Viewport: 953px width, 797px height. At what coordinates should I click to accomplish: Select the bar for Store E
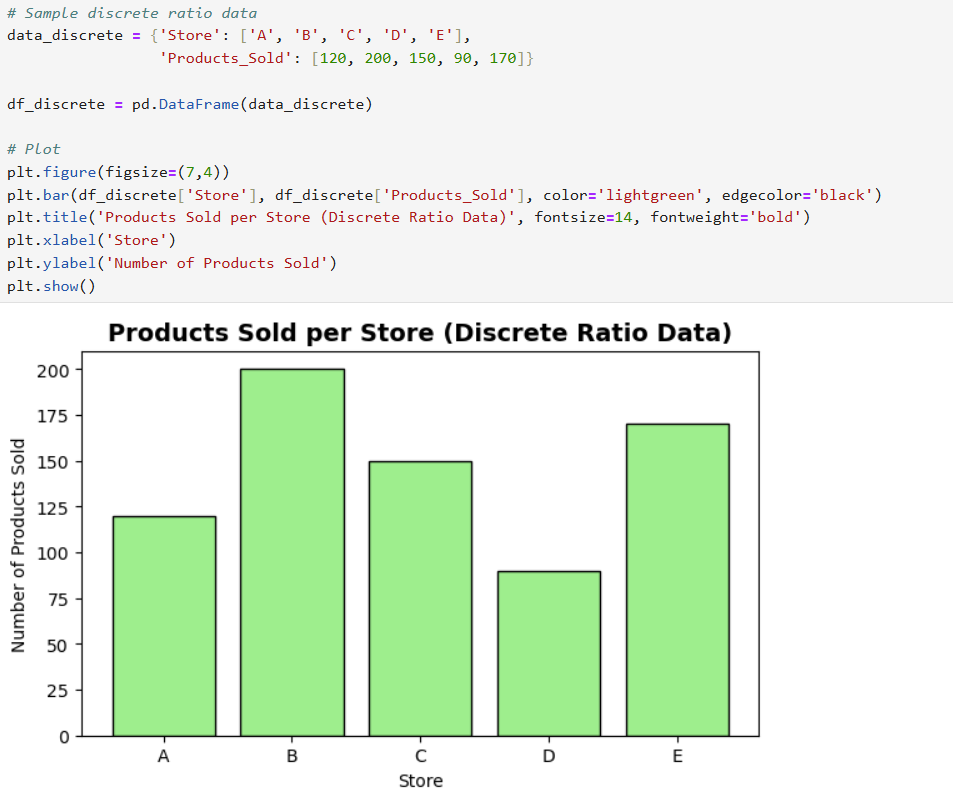pyautogui.click(x=677, y=580)
